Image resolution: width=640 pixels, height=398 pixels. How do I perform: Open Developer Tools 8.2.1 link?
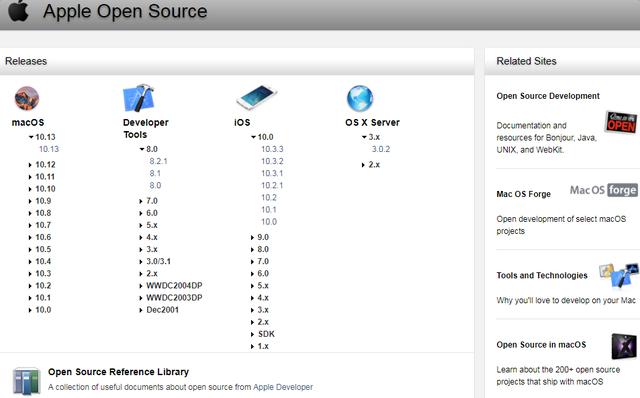click(x=158, y=161)
